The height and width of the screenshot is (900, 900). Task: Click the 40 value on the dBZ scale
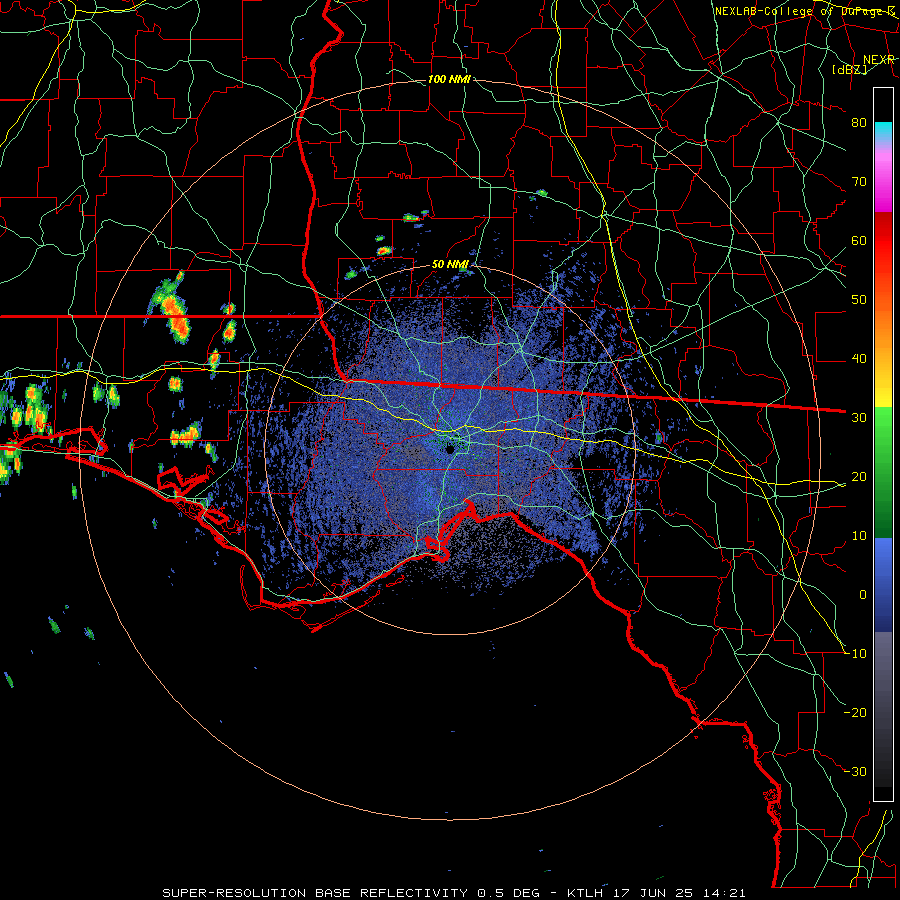coord(859,359)
